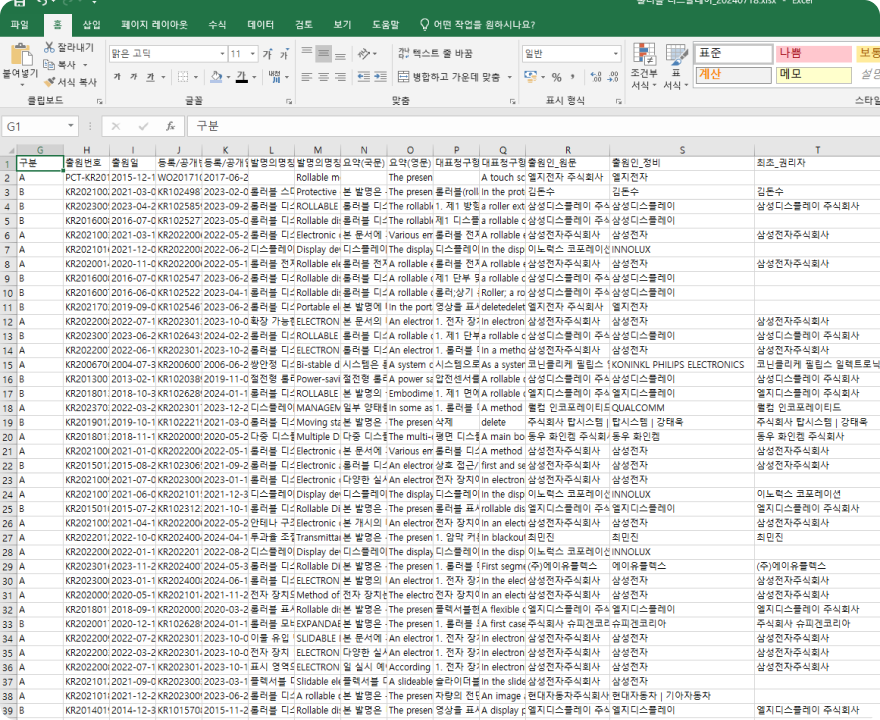The height and width of the screenshot is (720, 880).
Task: Toggle bold formatting
Action: [117, 77]
